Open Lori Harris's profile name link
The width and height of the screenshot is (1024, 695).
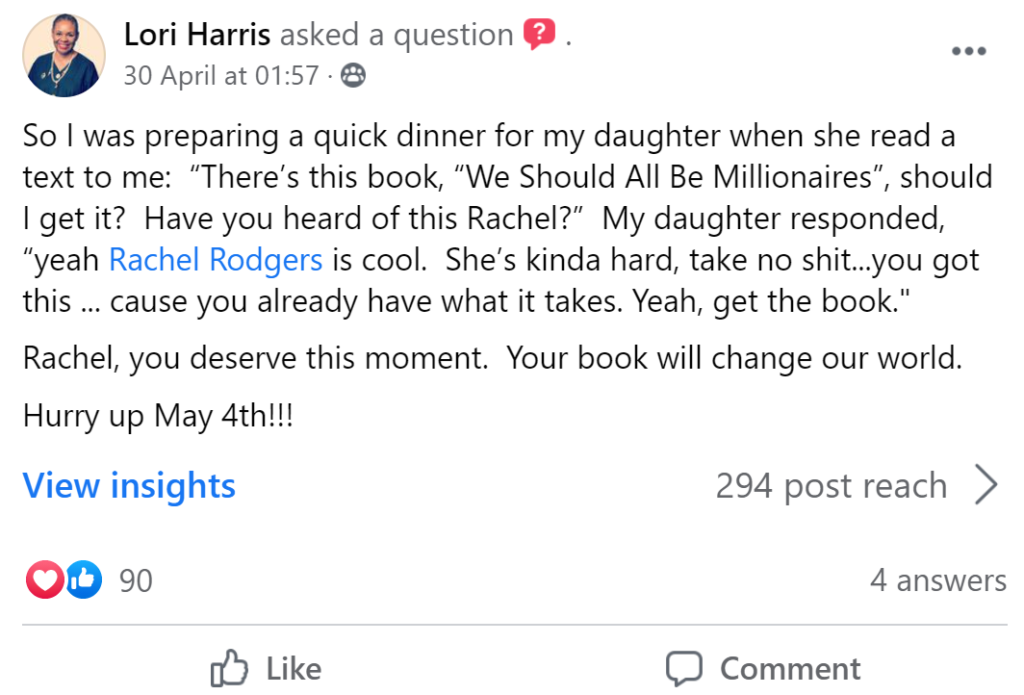(x=197, y=35)
